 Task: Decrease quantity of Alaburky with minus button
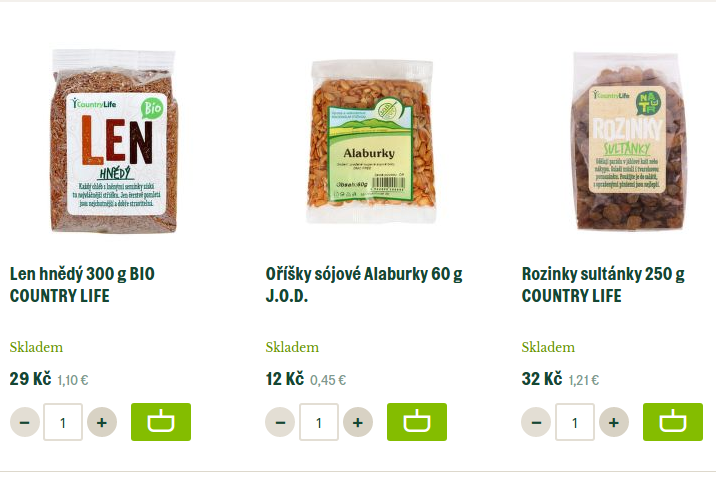point(280,422)
